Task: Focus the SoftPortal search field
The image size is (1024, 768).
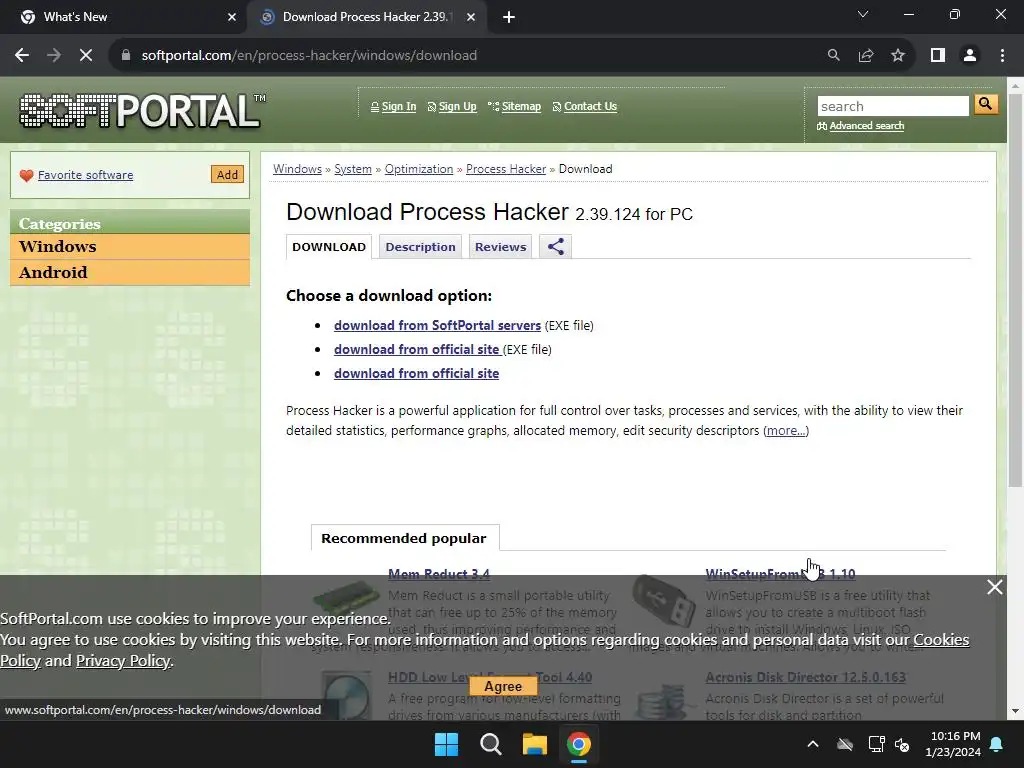Action: tap(893, 106)
